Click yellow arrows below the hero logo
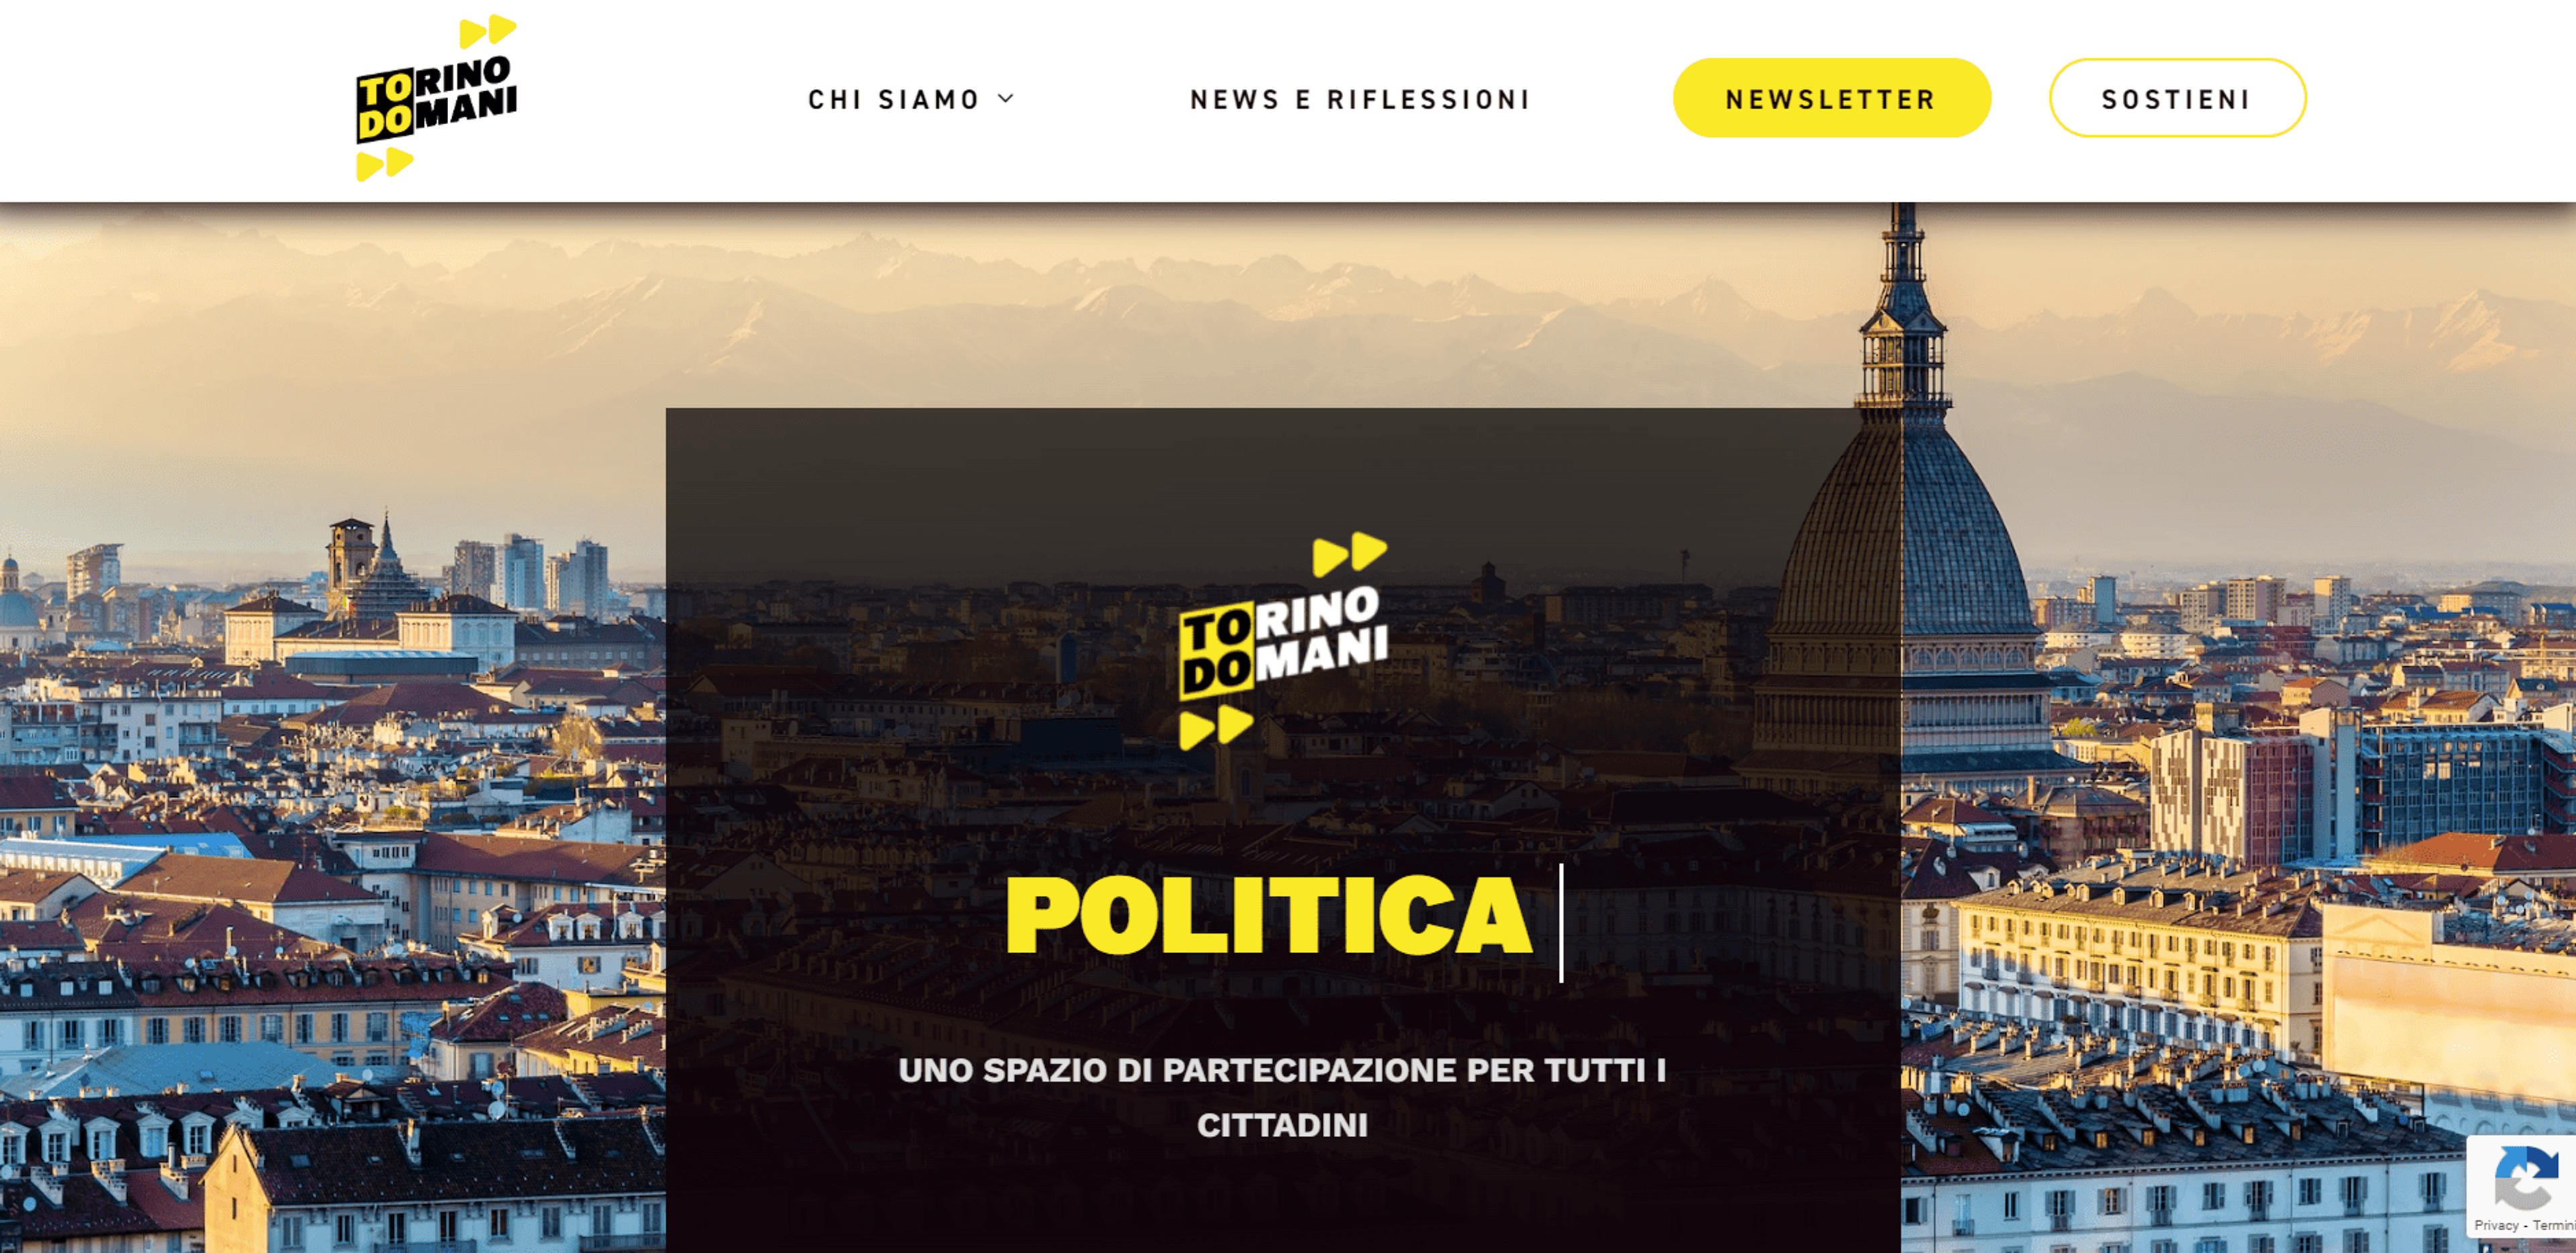This screenshot has width=2576, height=1253. tap(1216, 727)
